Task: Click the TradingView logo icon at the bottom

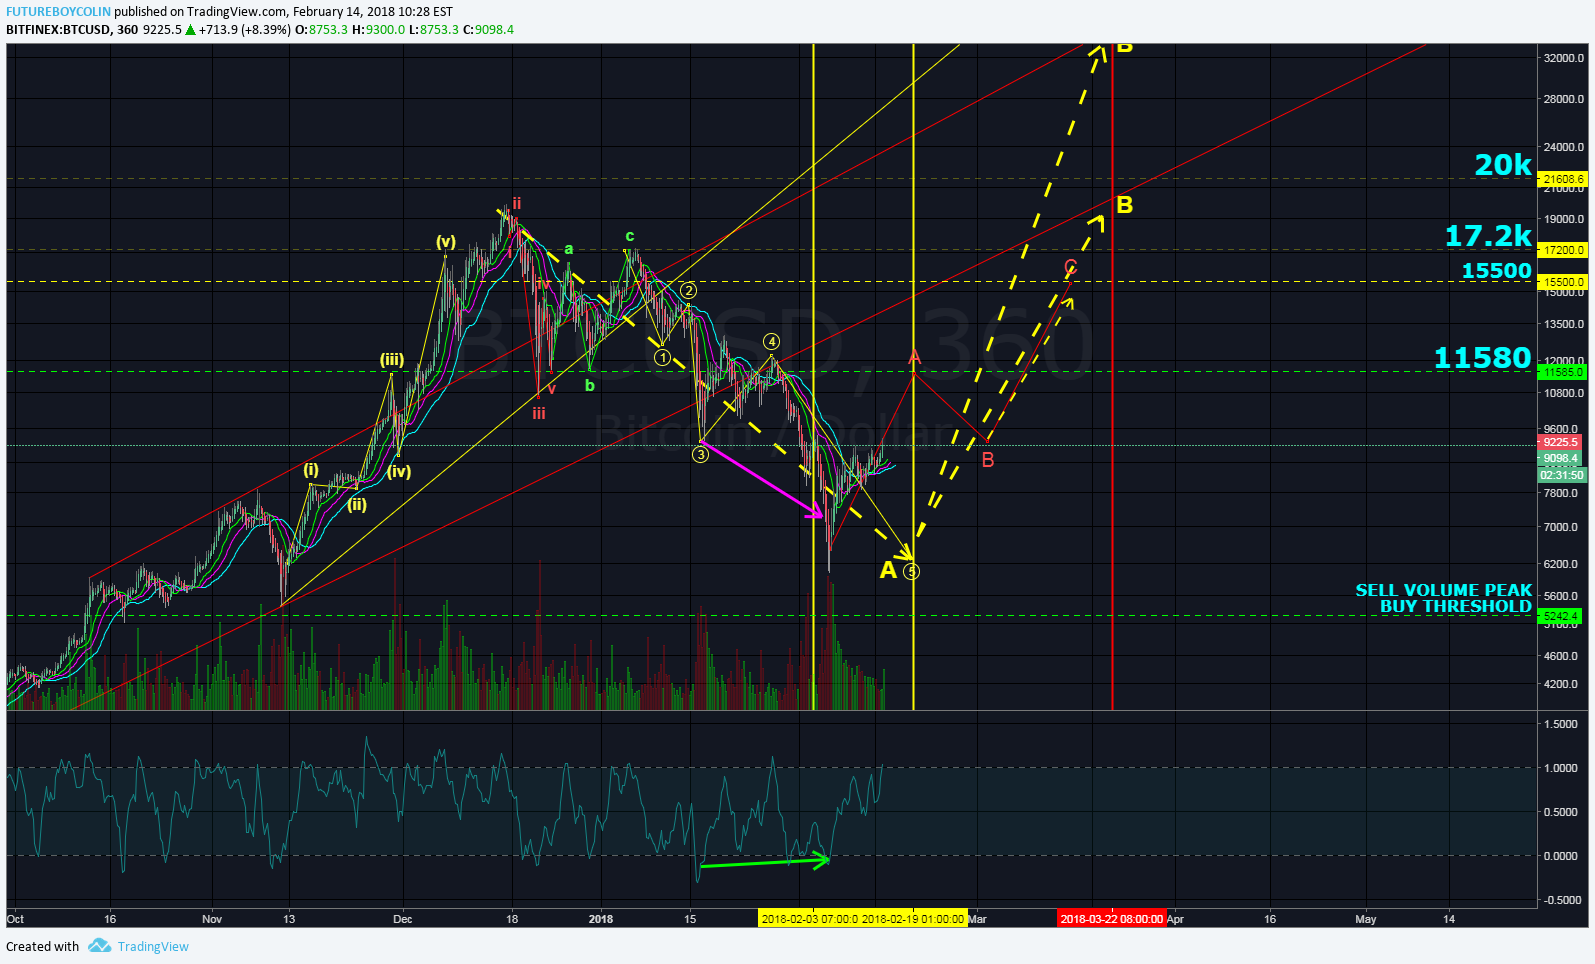Action: click(99, 946)
